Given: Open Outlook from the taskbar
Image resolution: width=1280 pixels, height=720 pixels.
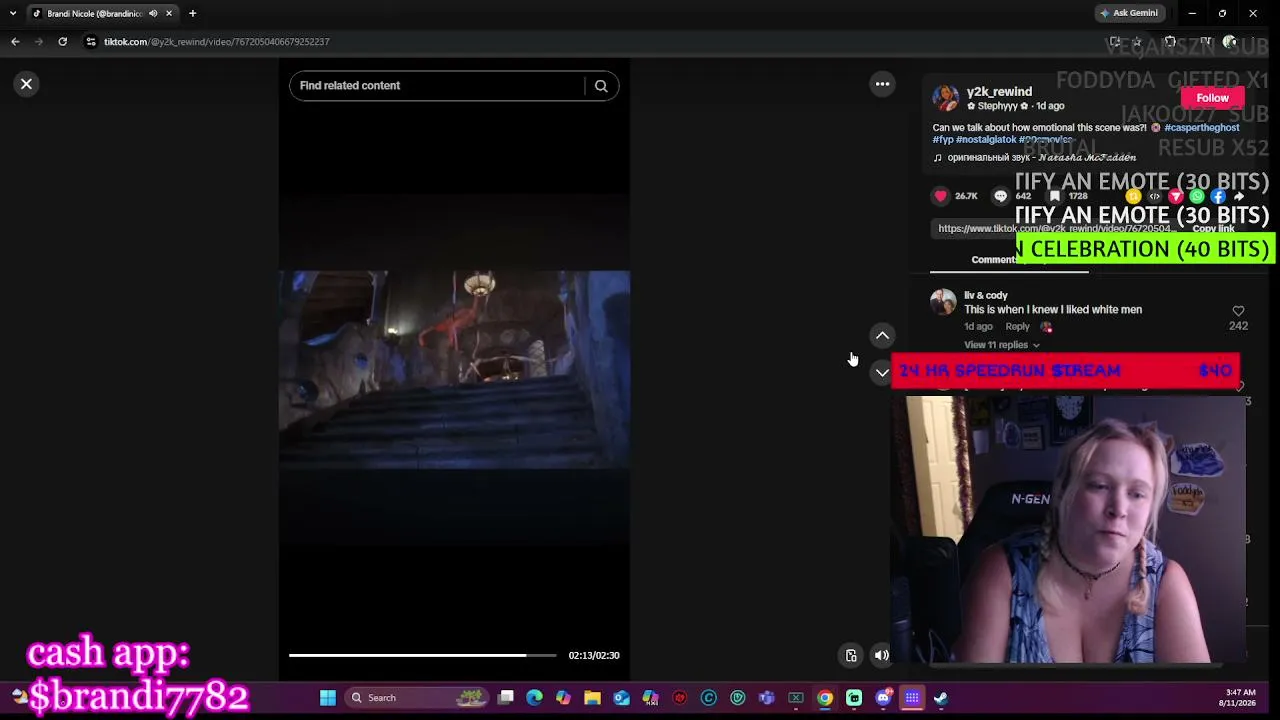Looking at the screenshot, I should pyautogui.click(x=622, y=698).
